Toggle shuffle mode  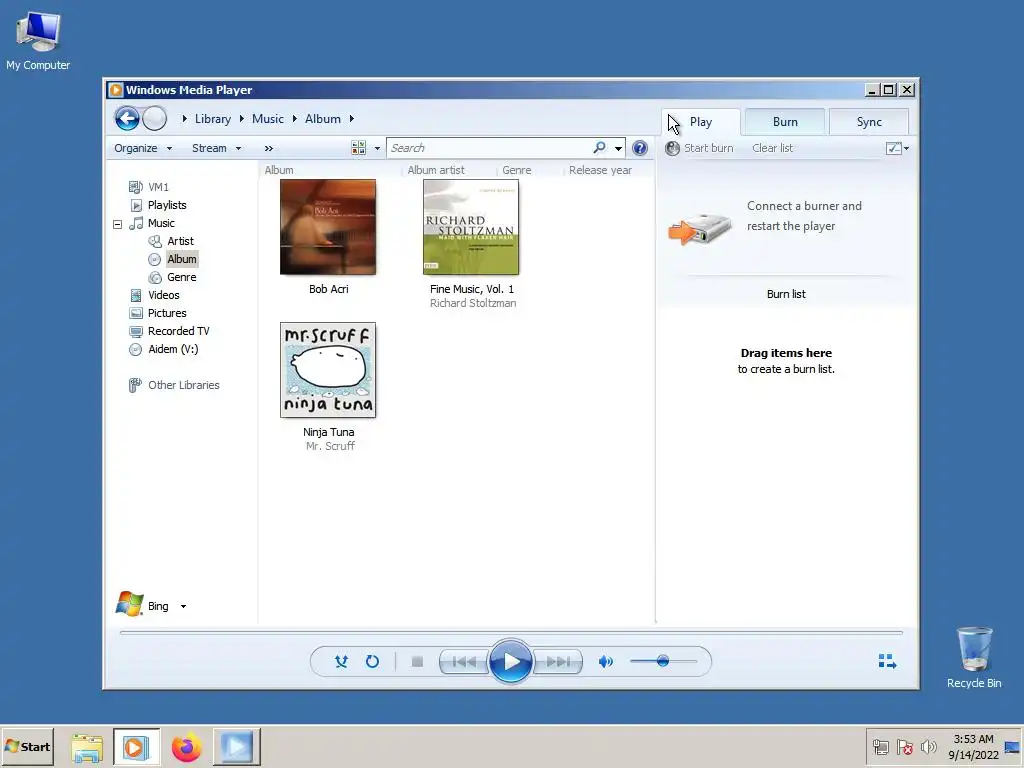341,662
